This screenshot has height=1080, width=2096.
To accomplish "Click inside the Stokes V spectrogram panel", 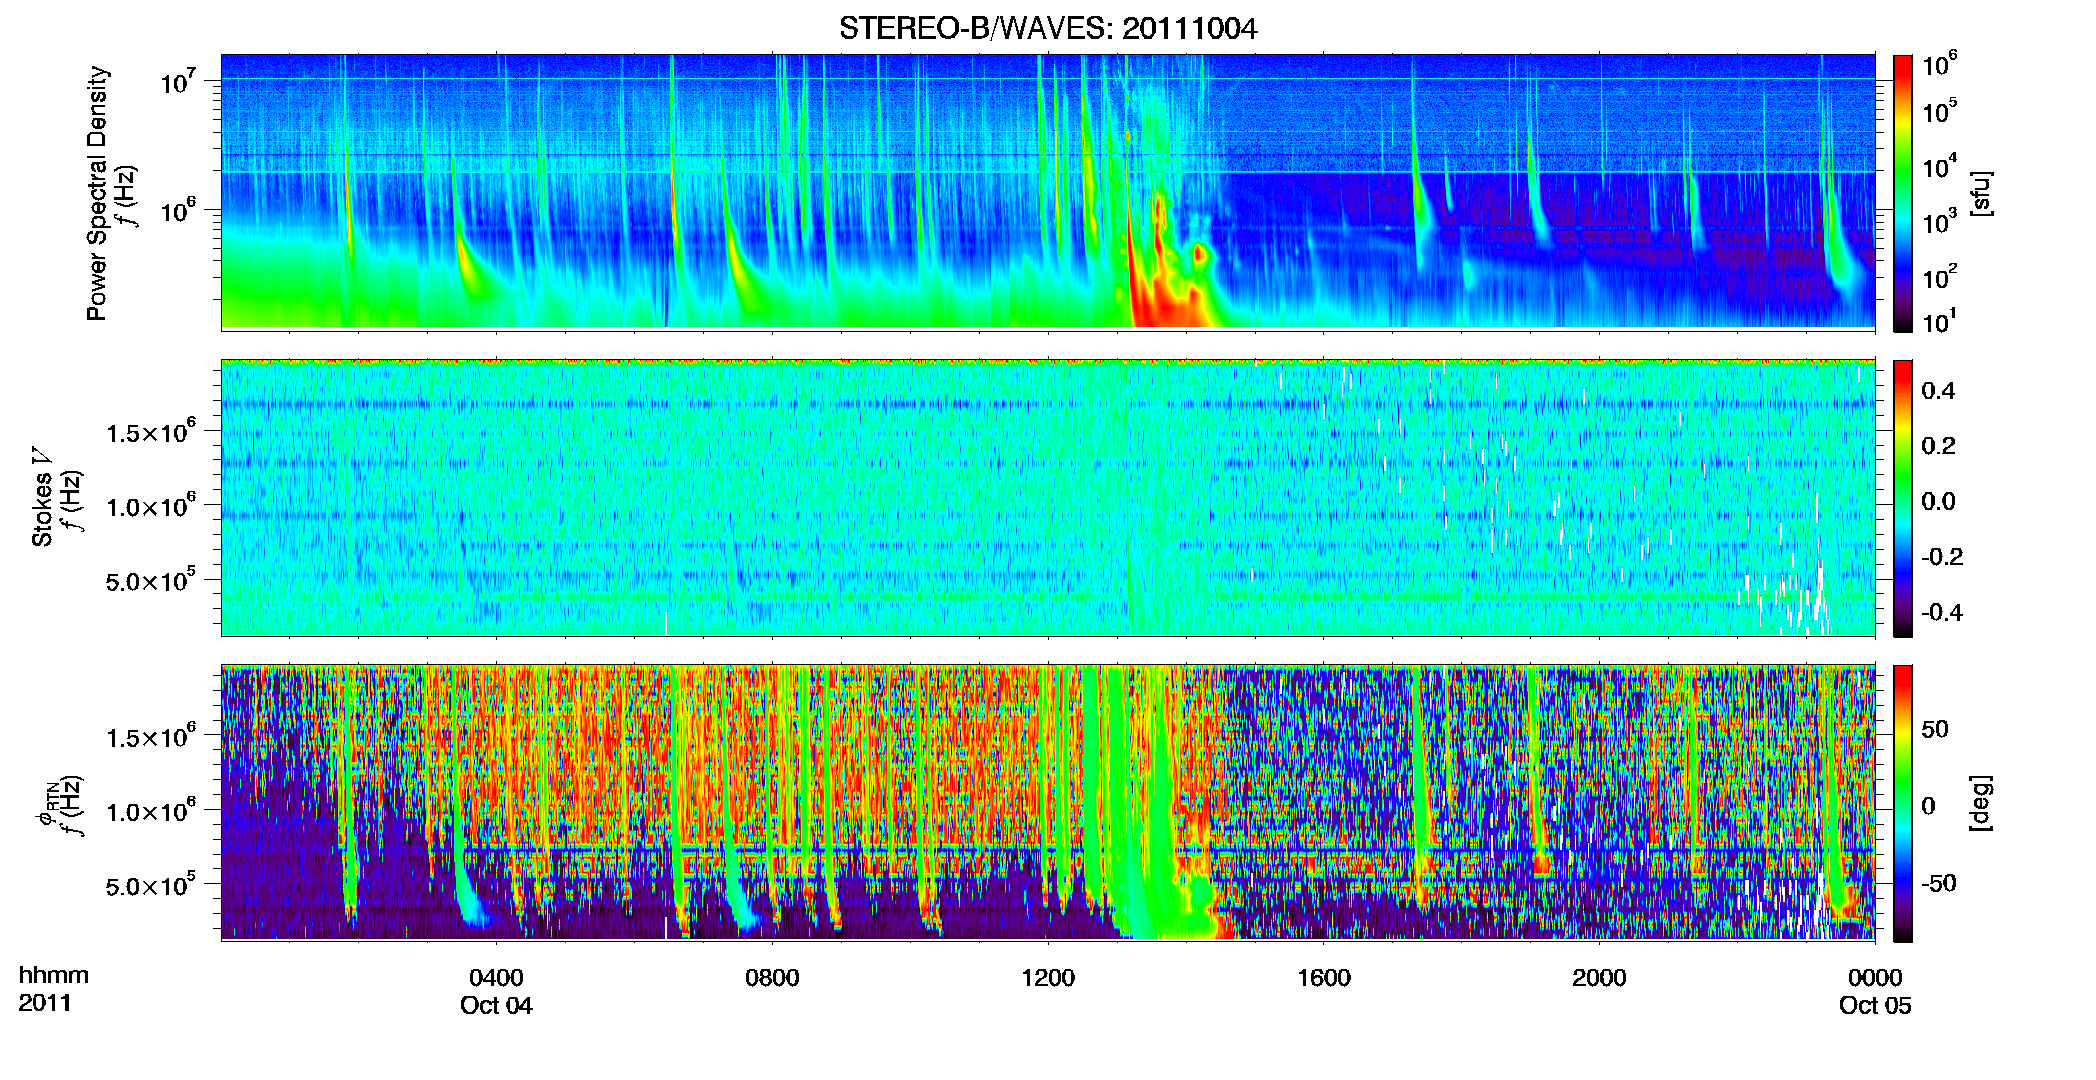I will coord(1048,498).
